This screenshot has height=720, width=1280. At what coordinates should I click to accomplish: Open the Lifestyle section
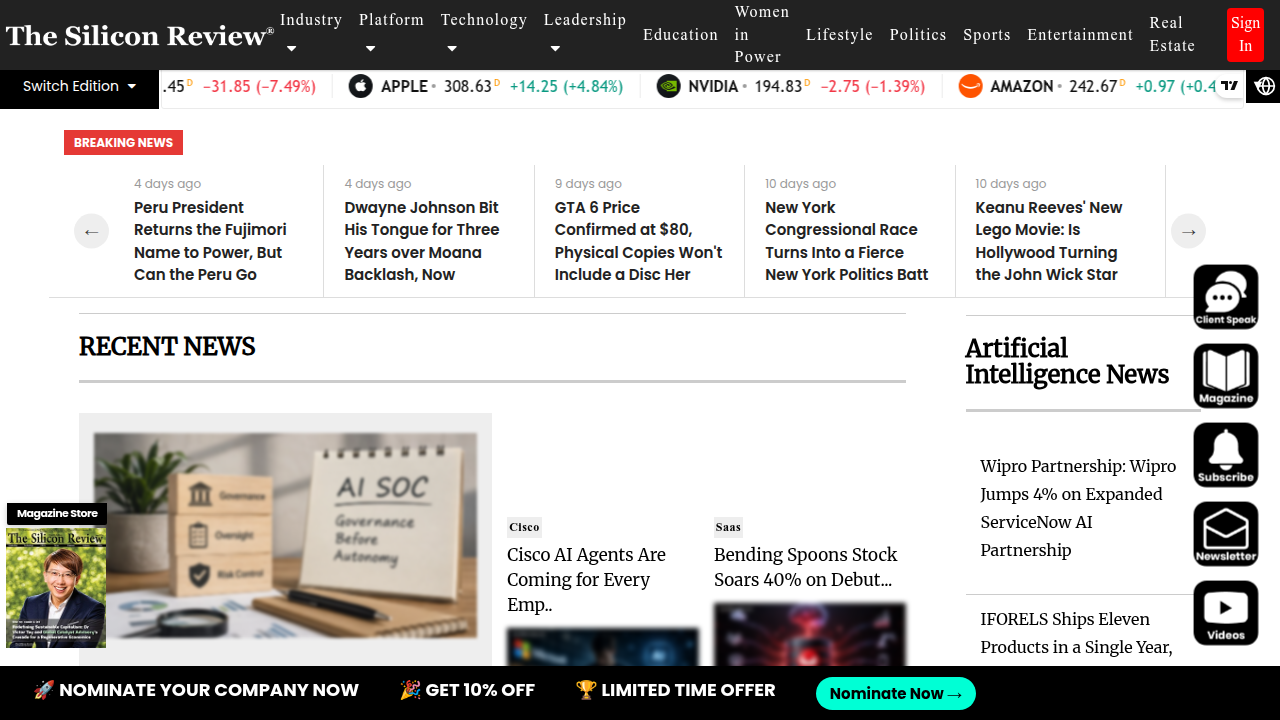pos(839,34)
